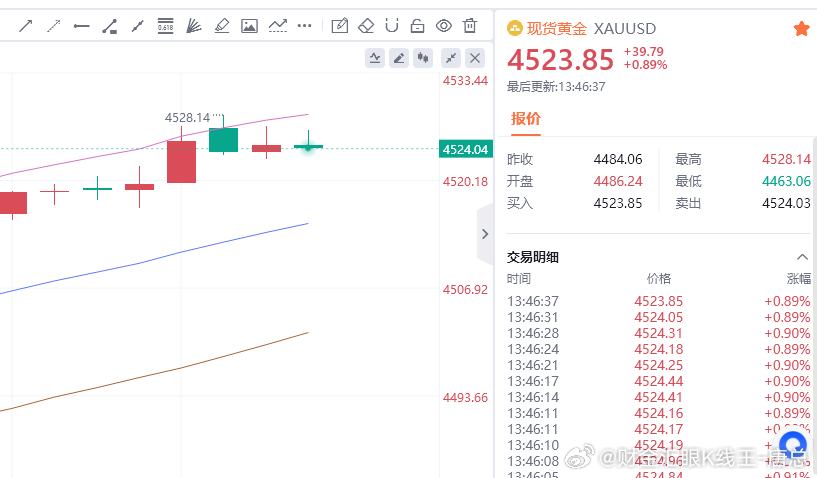
Task: Click the 价格 column header
Action: click(x=659, y=279)
